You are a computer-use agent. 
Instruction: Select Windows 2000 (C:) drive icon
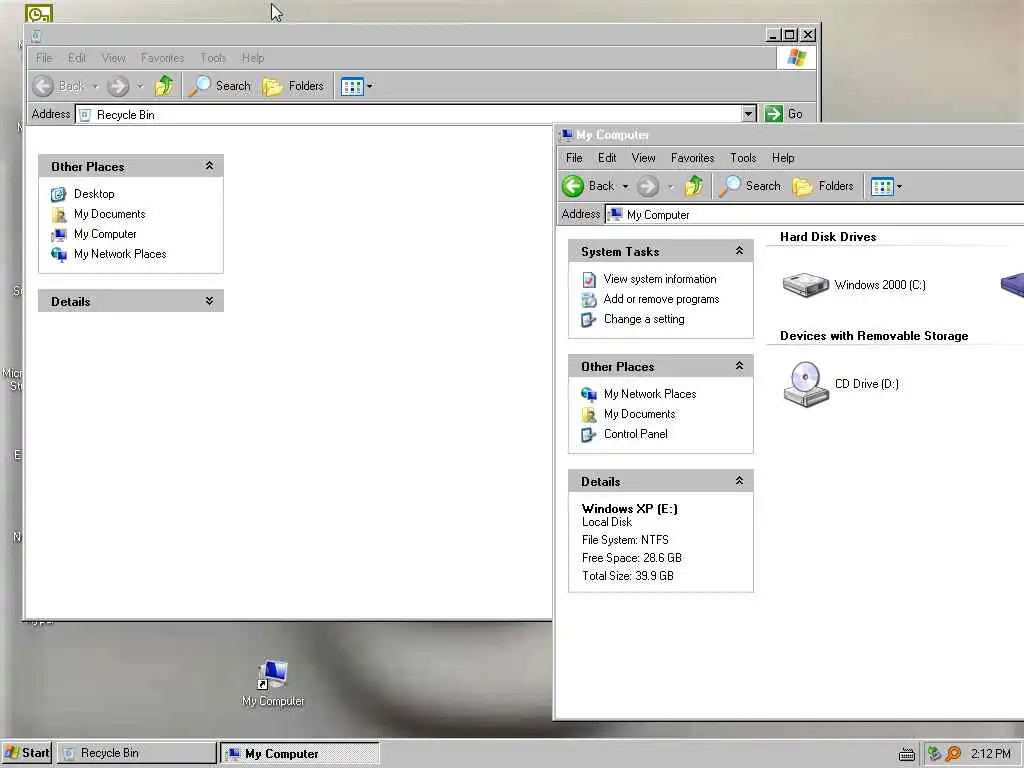pyautogui.click(x=806, y=285)
